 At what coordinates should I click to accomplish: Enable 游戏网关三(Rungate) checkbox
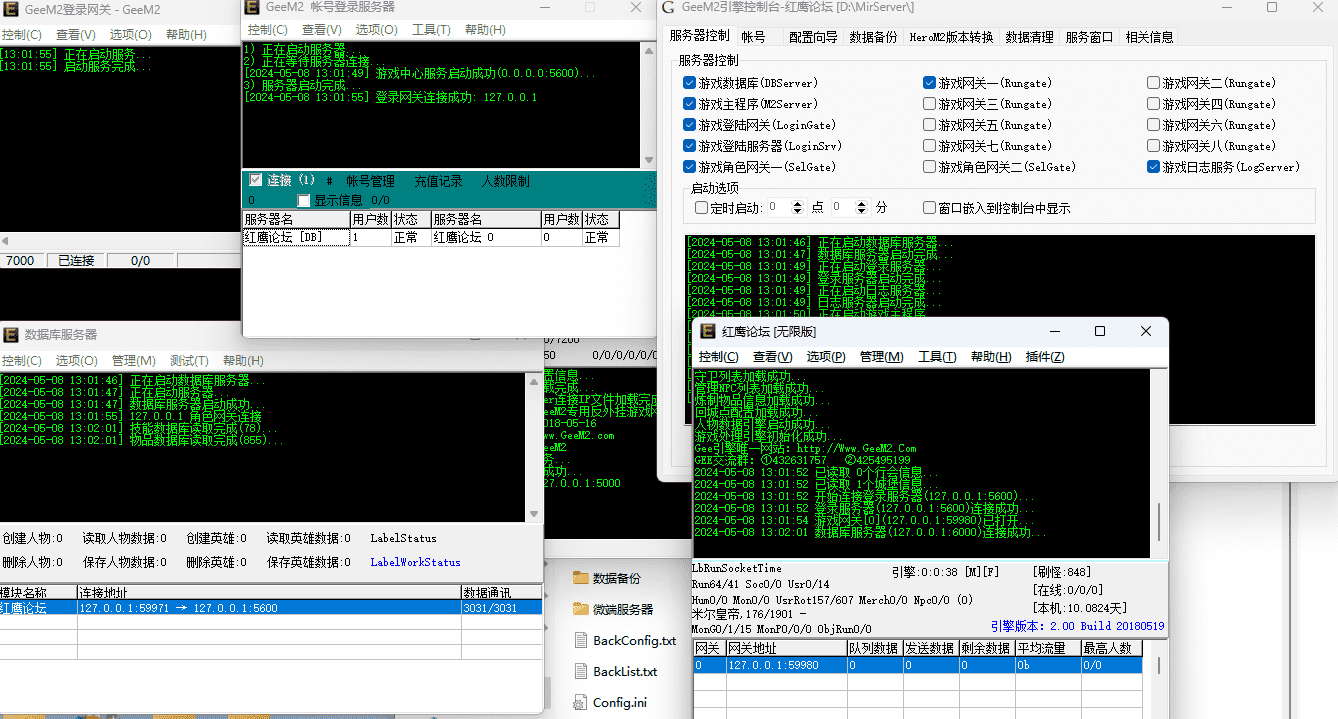point(929,104)
